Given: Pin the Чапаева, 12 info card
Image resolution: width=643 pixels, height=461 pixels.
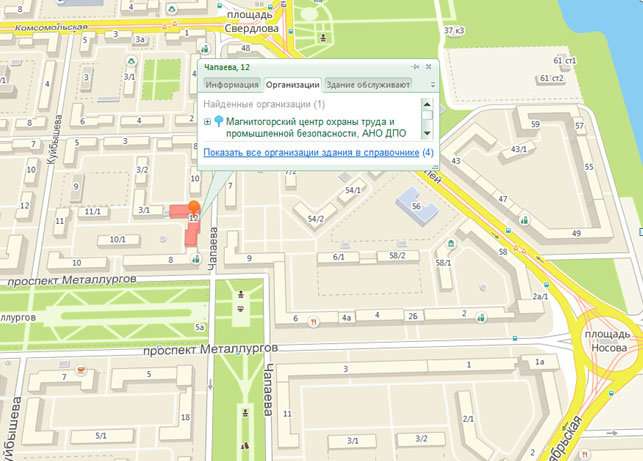Looking at the screenshot, I should pyautogui.click(x=416, y=67).
